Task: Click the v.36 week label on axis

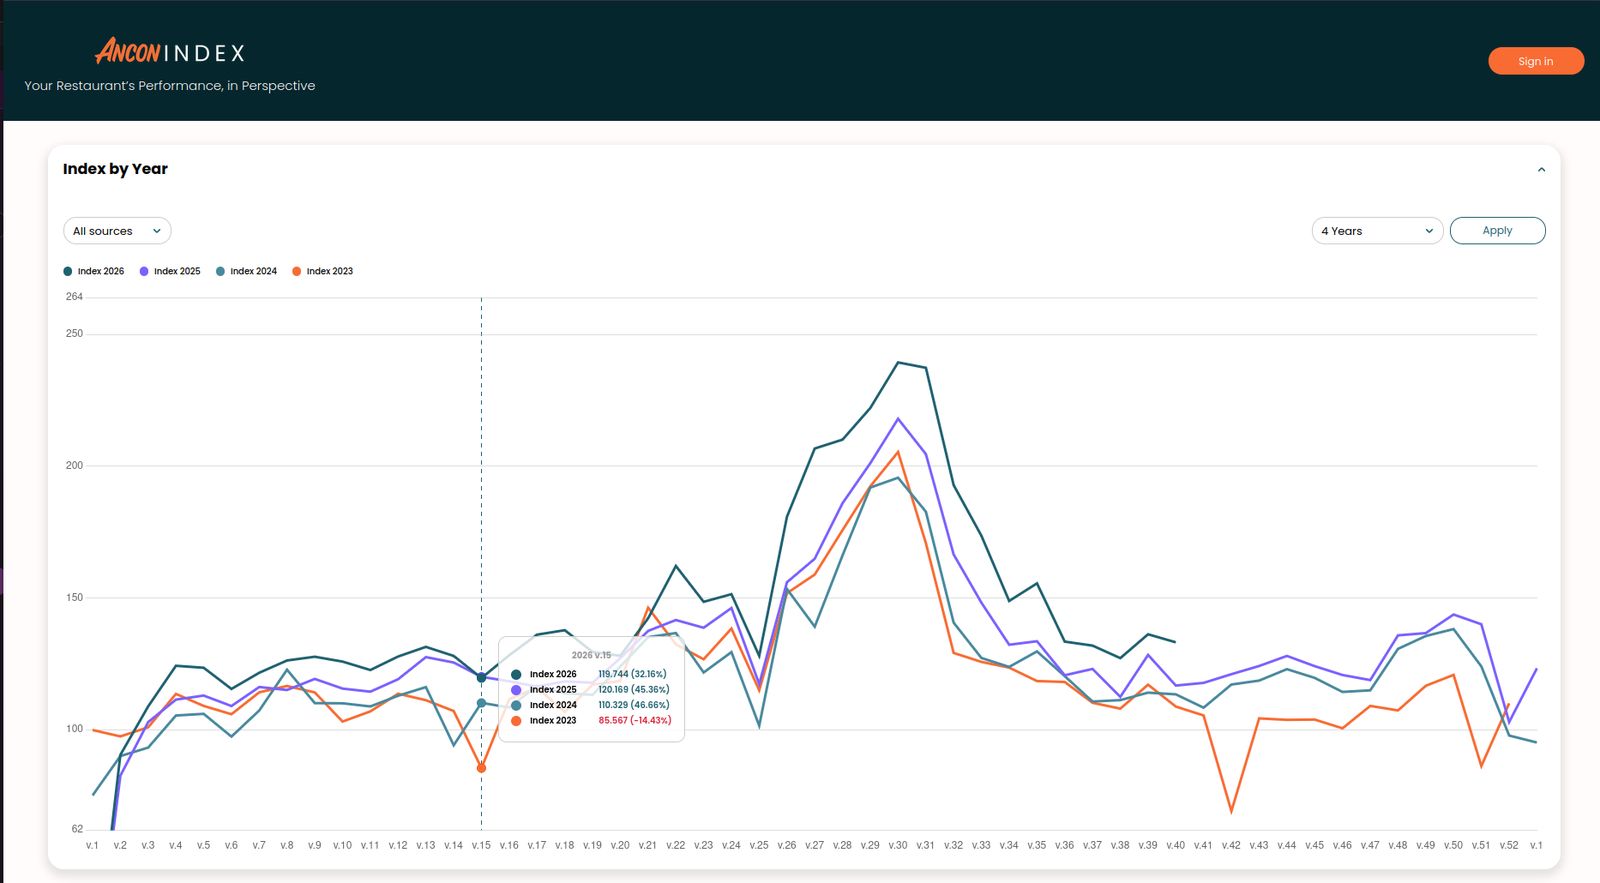Action: pyautogui.click(x=1064, y=845)
